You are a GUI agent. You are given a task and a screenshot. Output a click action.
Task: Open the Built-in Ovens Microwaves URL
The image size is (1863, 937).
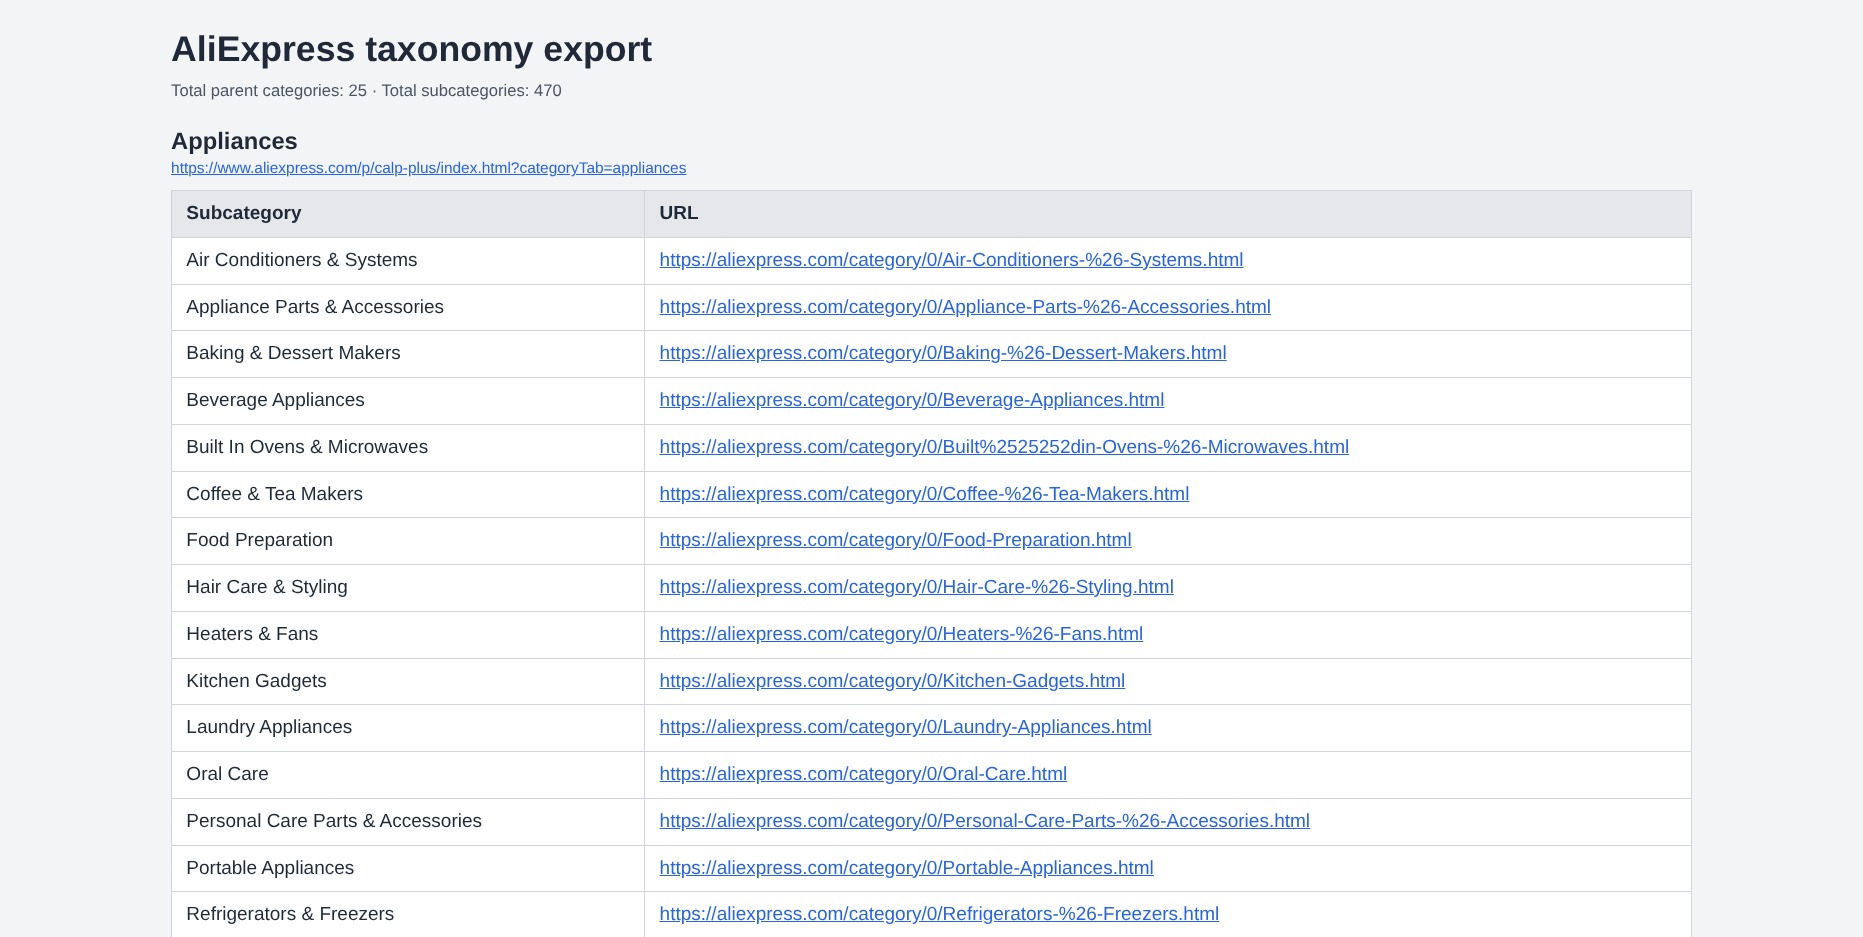tap(1004, 447)
